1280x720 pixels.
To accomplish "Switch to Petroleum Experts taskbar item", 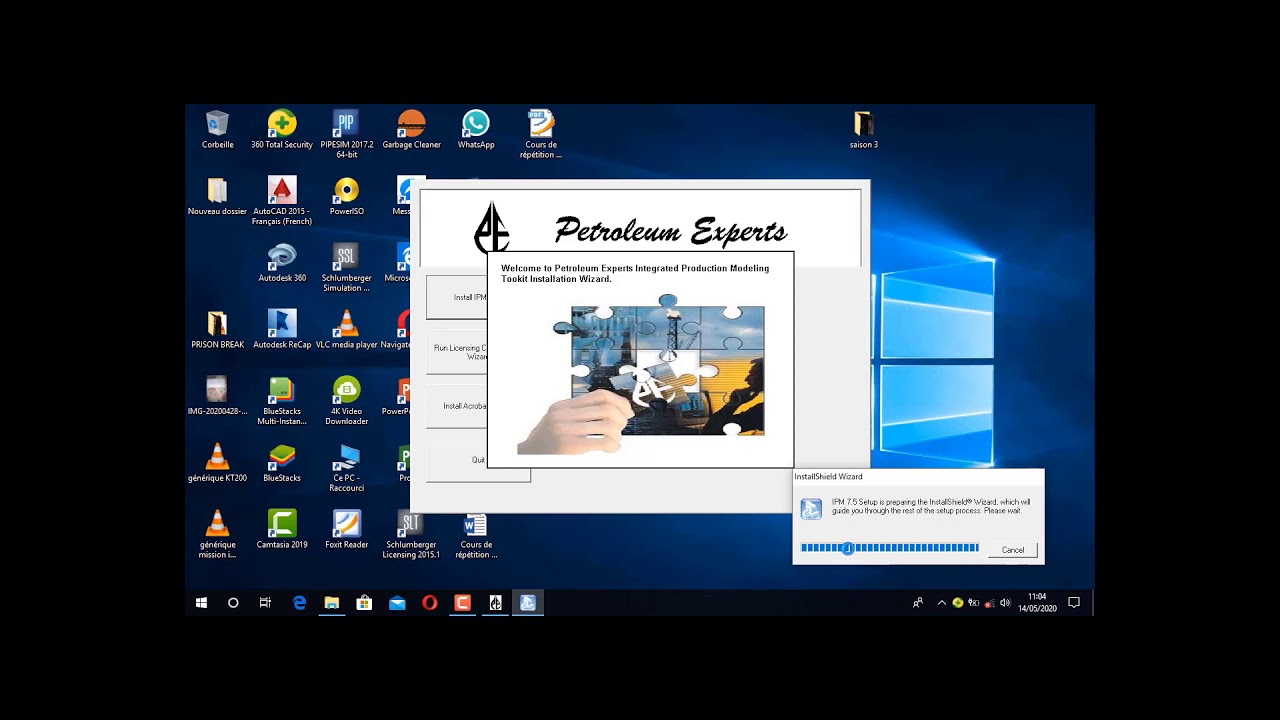I will point(495,603).
